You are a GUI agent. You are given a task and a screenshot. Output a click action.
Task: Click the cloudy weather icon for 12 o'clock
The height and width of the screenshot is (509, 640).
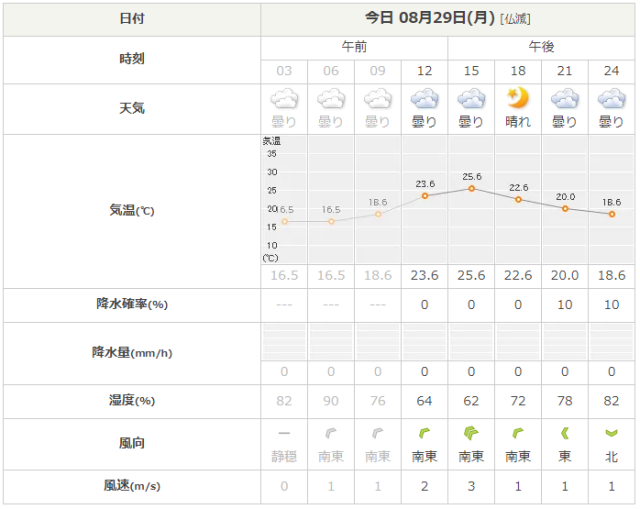(424, 99)
